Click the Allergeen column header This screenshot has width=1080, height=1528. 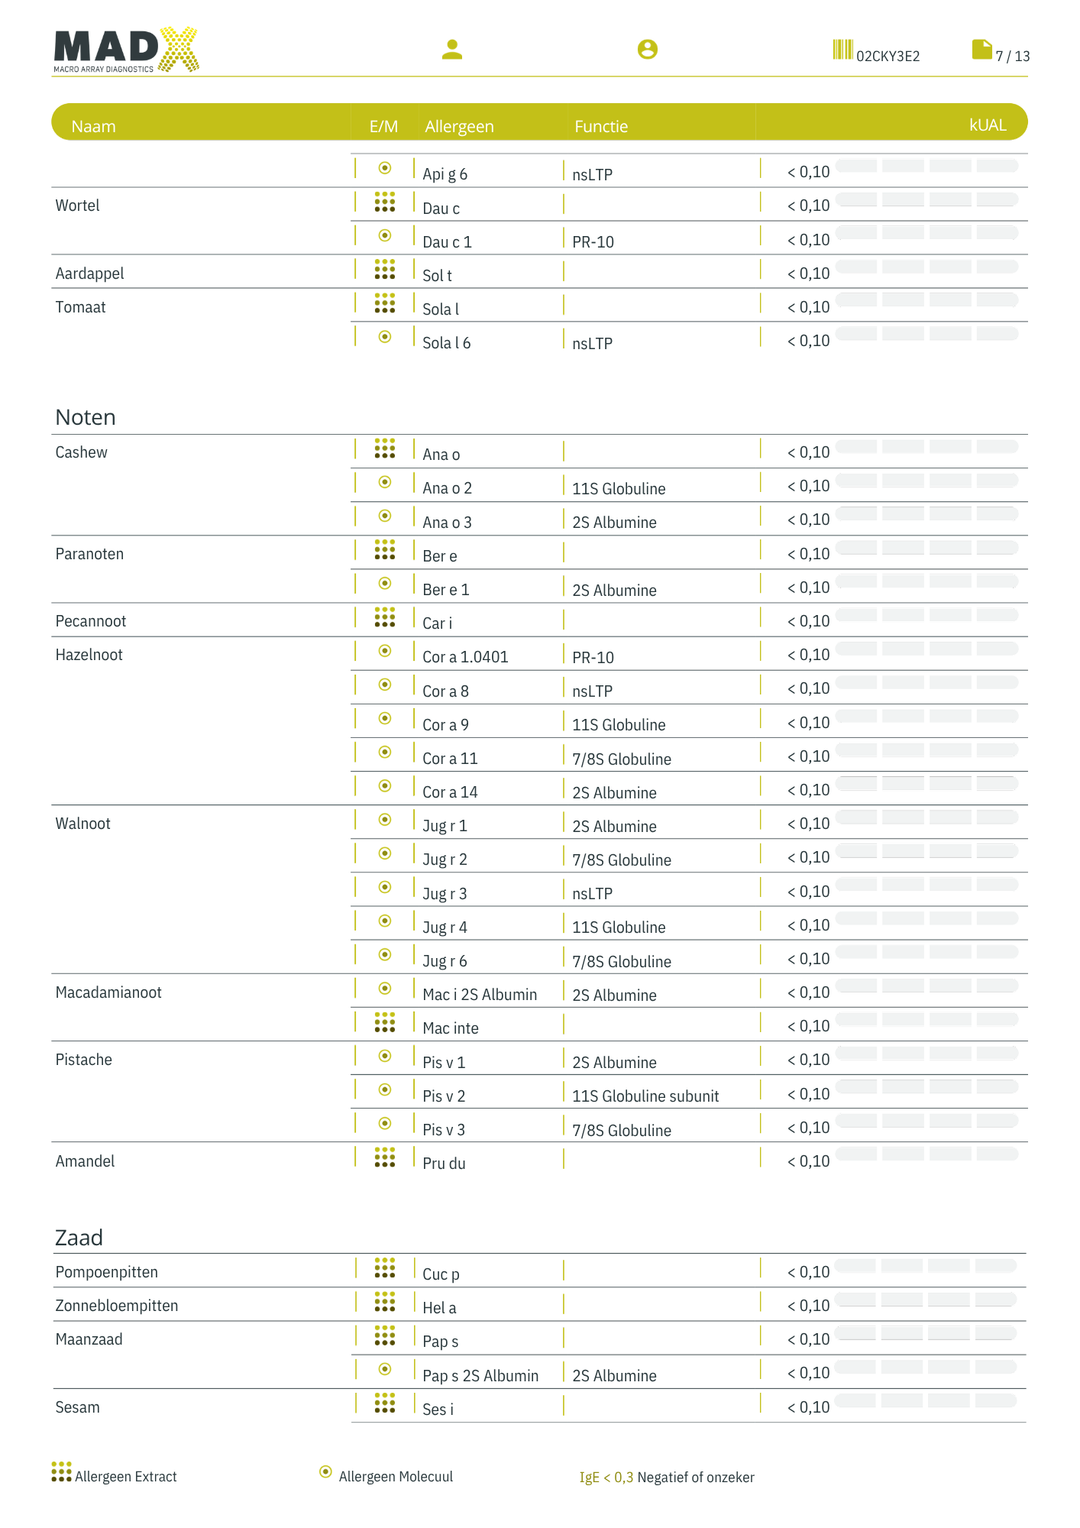pyautogui.click(x=459, y=126)
